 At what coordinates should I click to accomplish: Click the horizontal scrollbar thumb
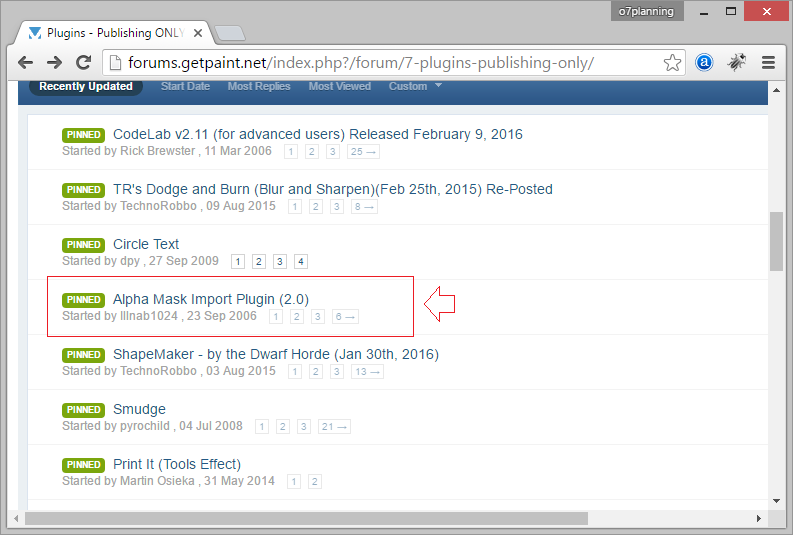click(x=306, y=518)
